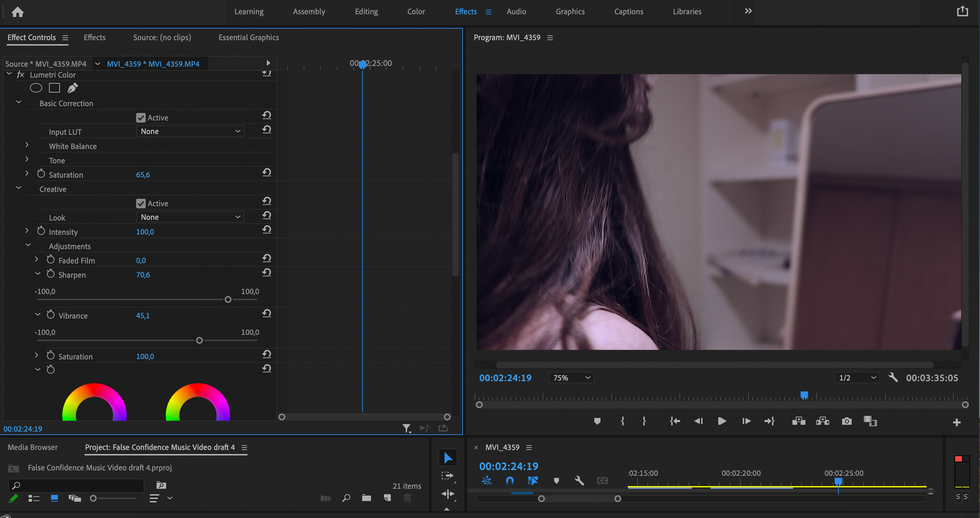
Task: Expand the White Balance section
Action: (27, 145)
